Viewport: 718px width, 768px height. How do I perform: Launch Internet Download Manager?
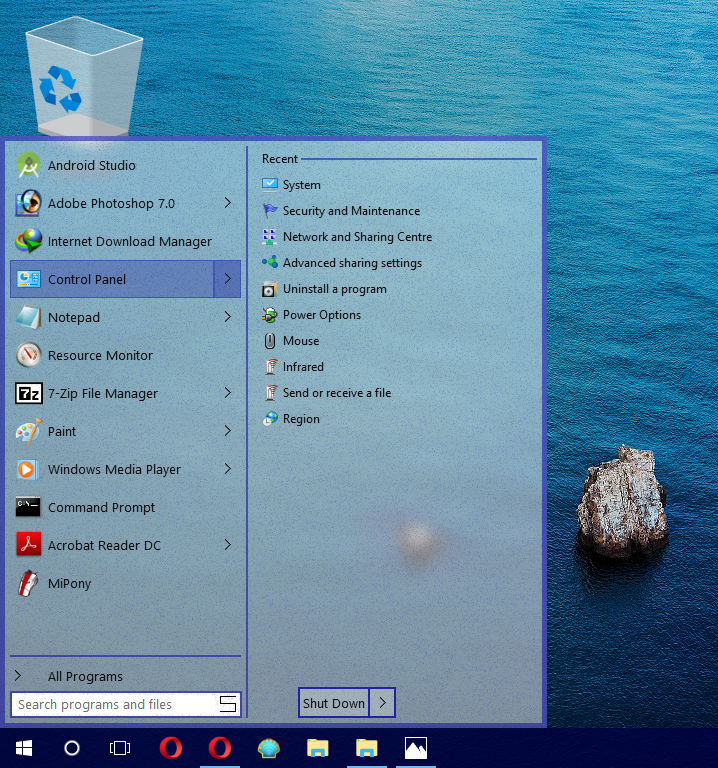[129, 242]
